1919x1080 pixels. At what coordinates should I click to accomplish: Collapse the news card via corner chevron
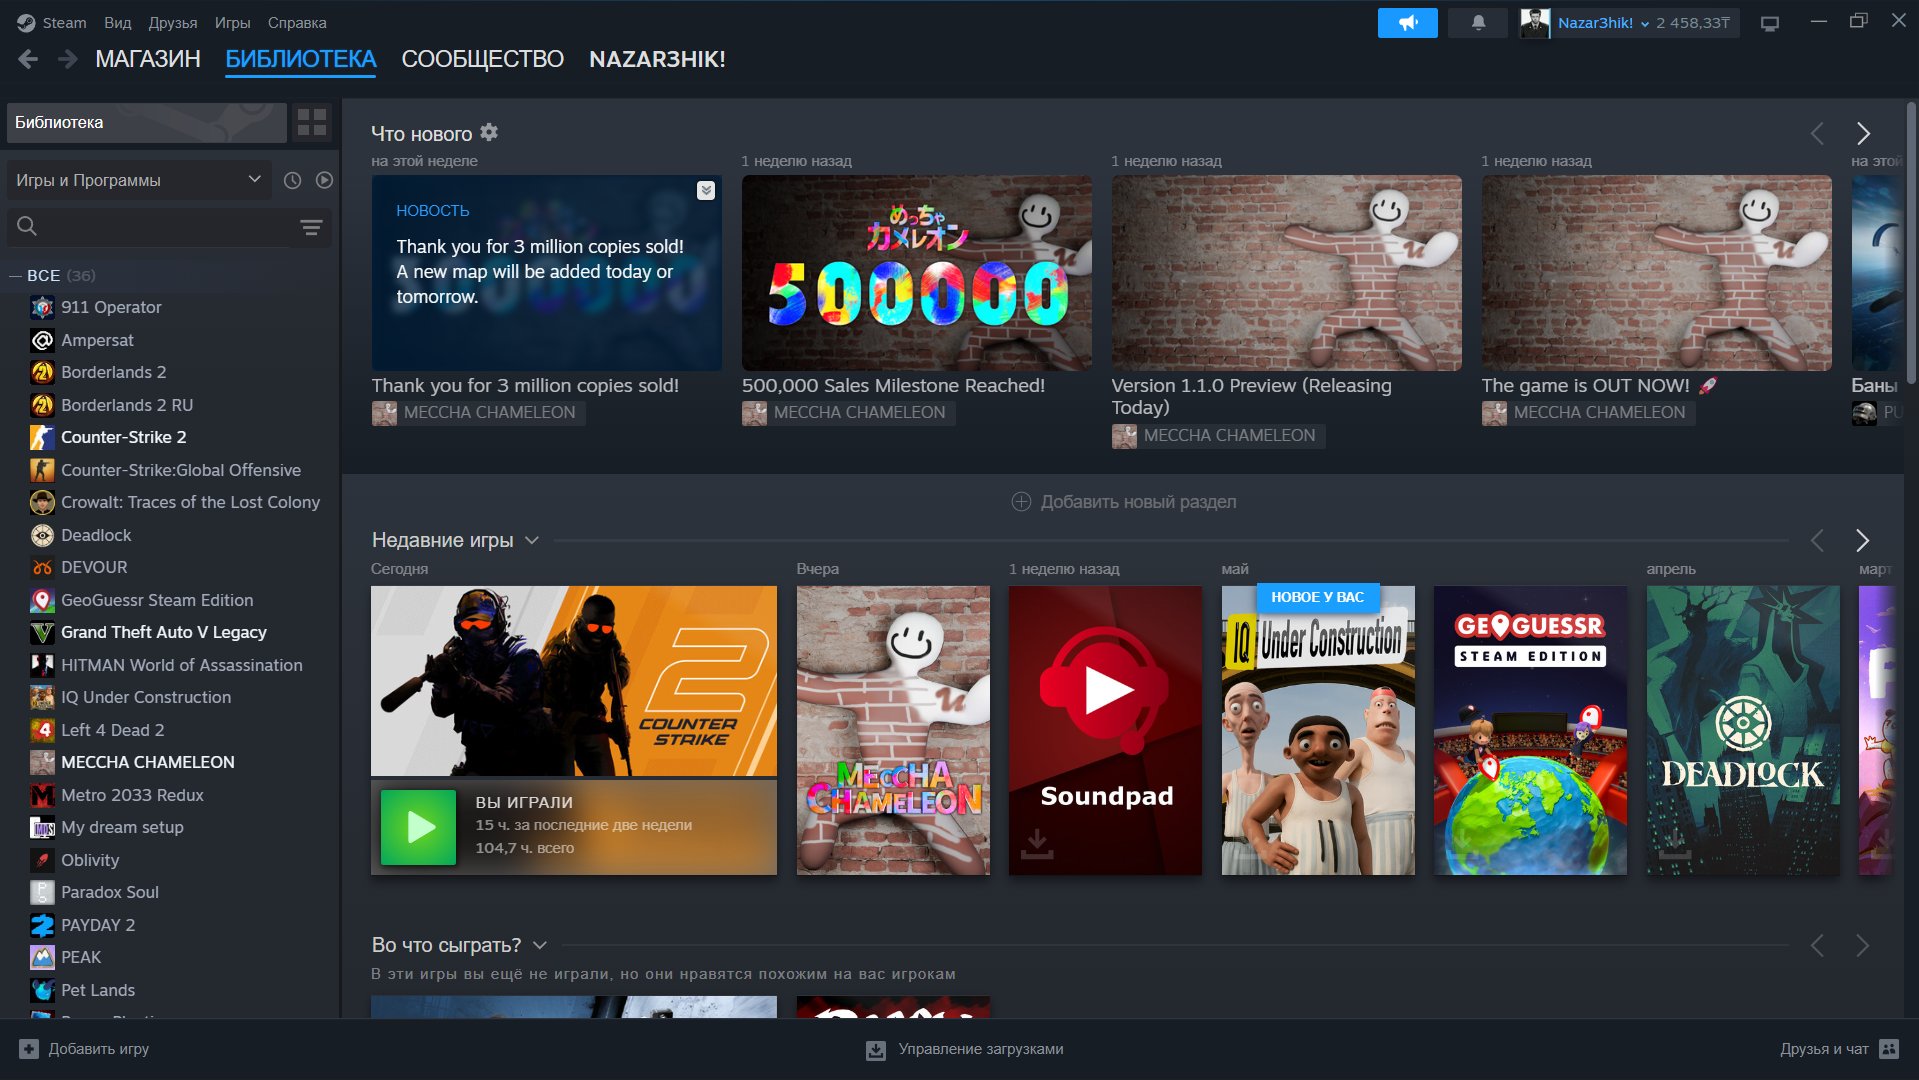pyautogui.click(x=706, y=190)
